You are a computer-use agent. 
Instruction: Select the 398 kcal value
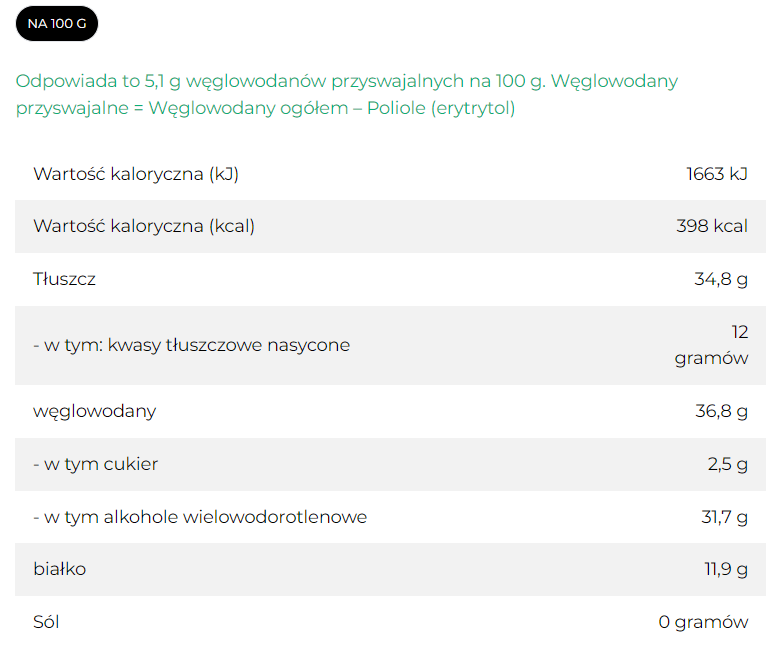(711, 226)
